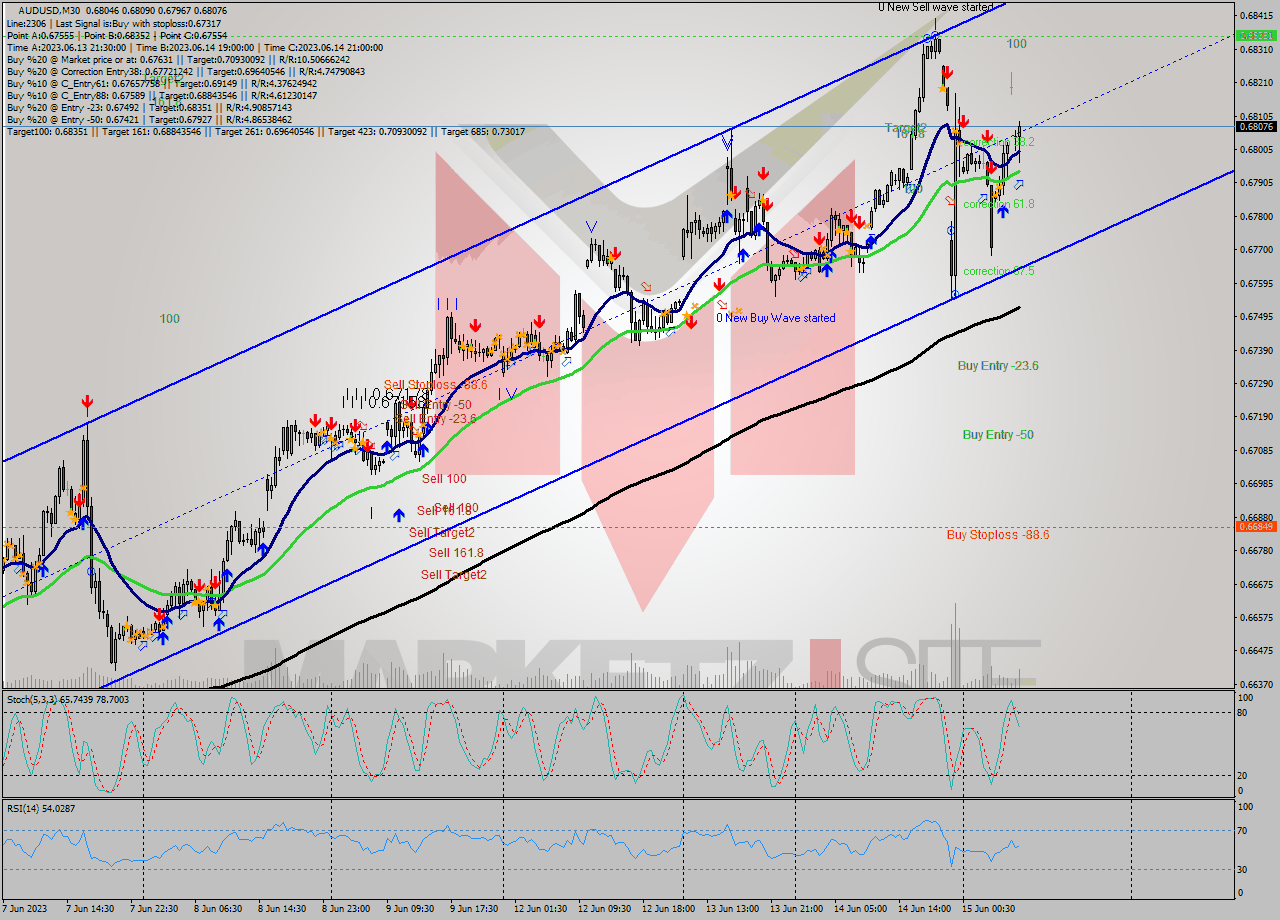Click the '9 Jun 17:30' time axis label
This screenshot has height=920, width=1280.
pos(474,909)
